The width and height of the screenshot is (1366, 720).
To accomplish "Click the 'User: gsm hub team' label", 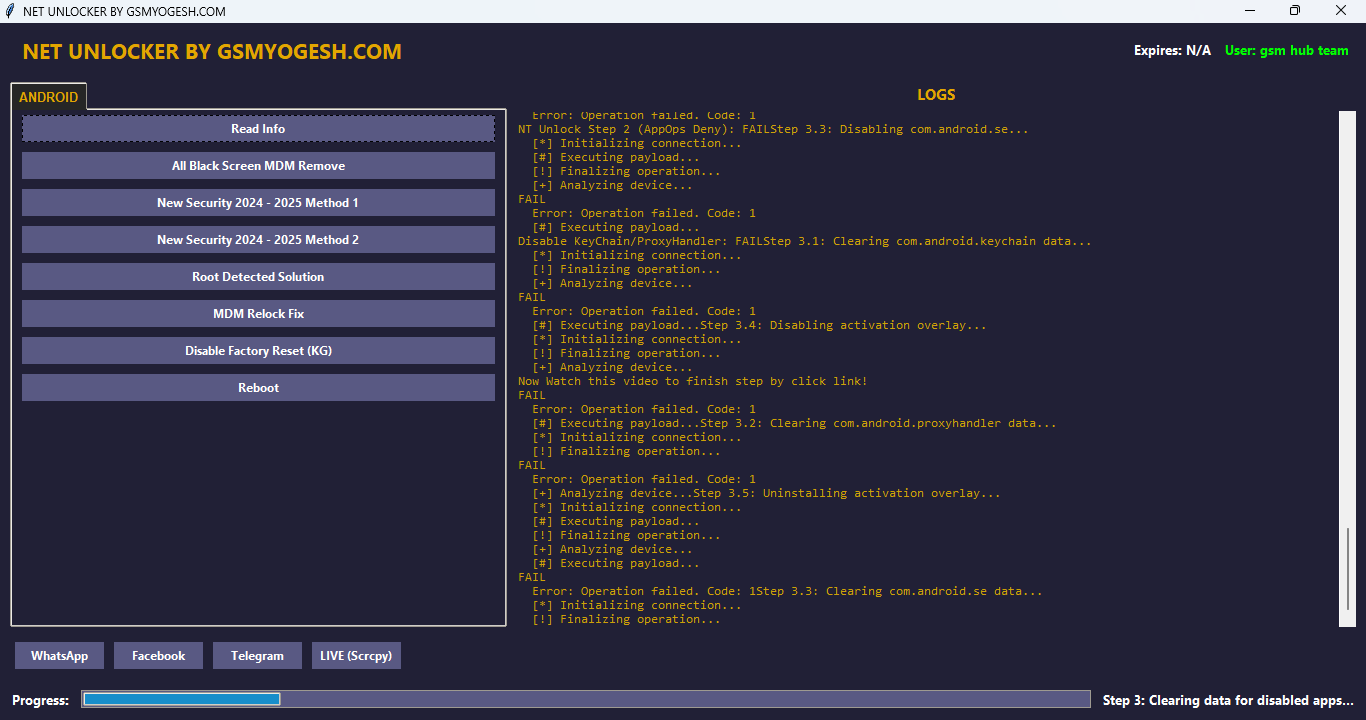I will click(1286, 50).
